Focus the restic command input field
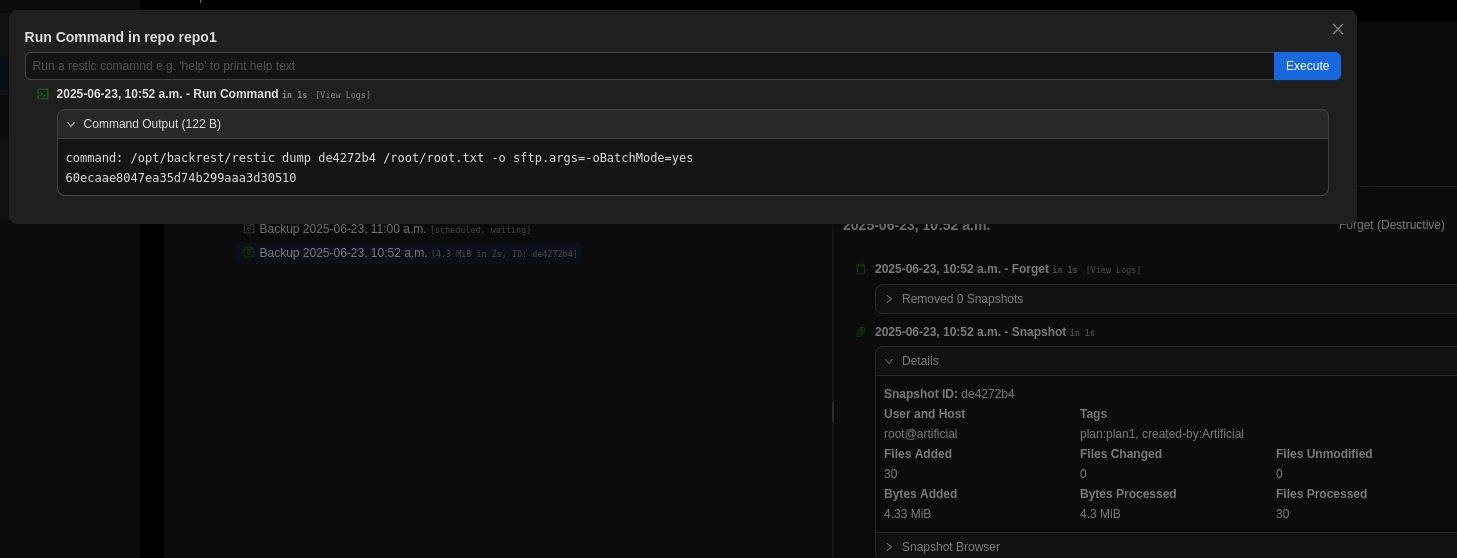 650,66
